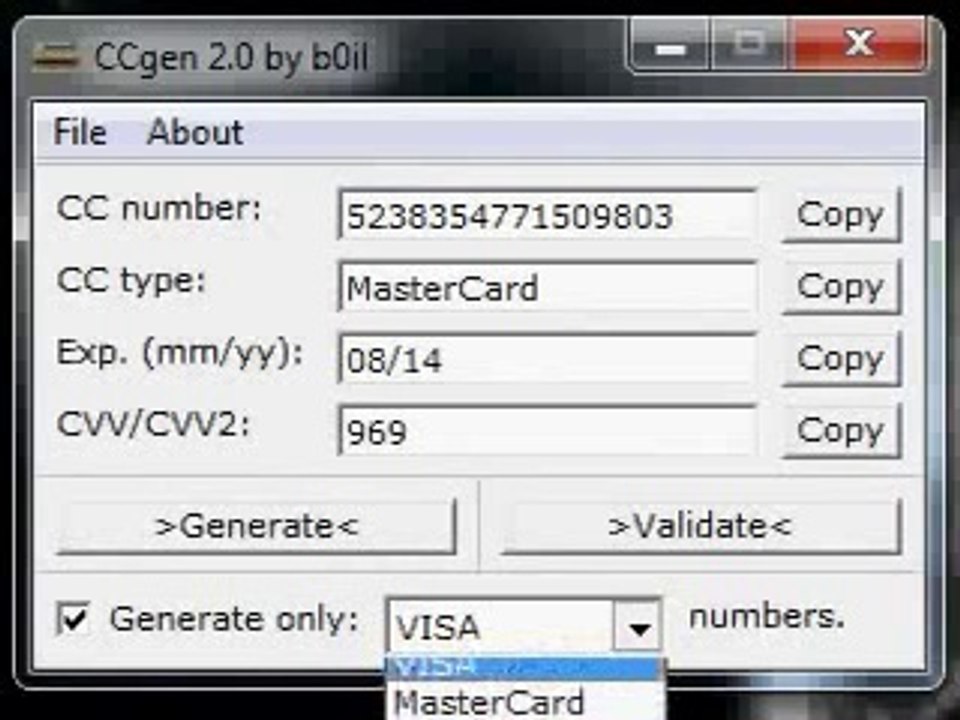Click the >Validate< button
The height and width of the screenshot is (720, 960).
(x=701, y=527)
